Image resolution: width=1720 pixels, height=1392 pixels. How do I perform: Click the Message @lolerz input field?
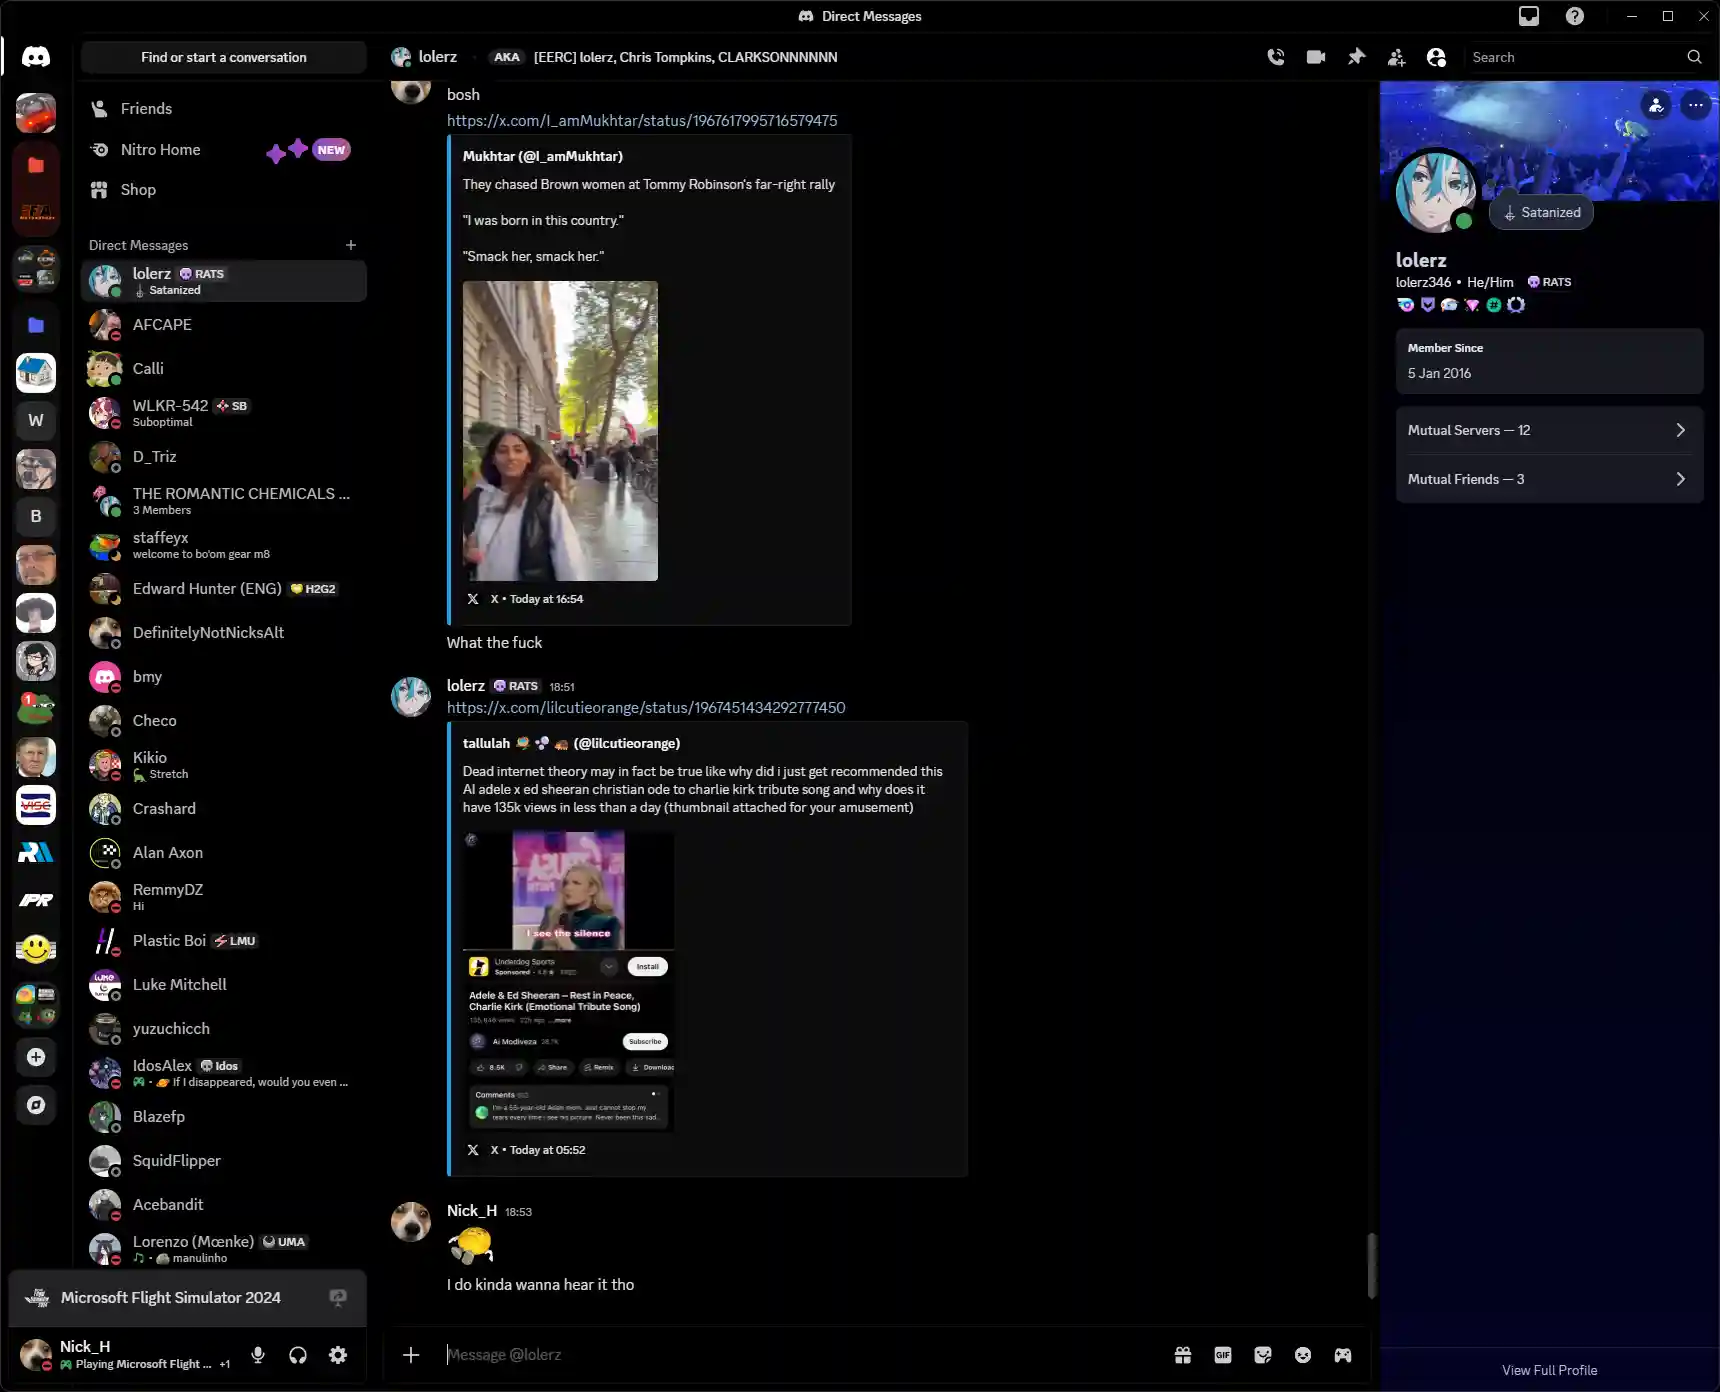click(x=800, y=1355)
